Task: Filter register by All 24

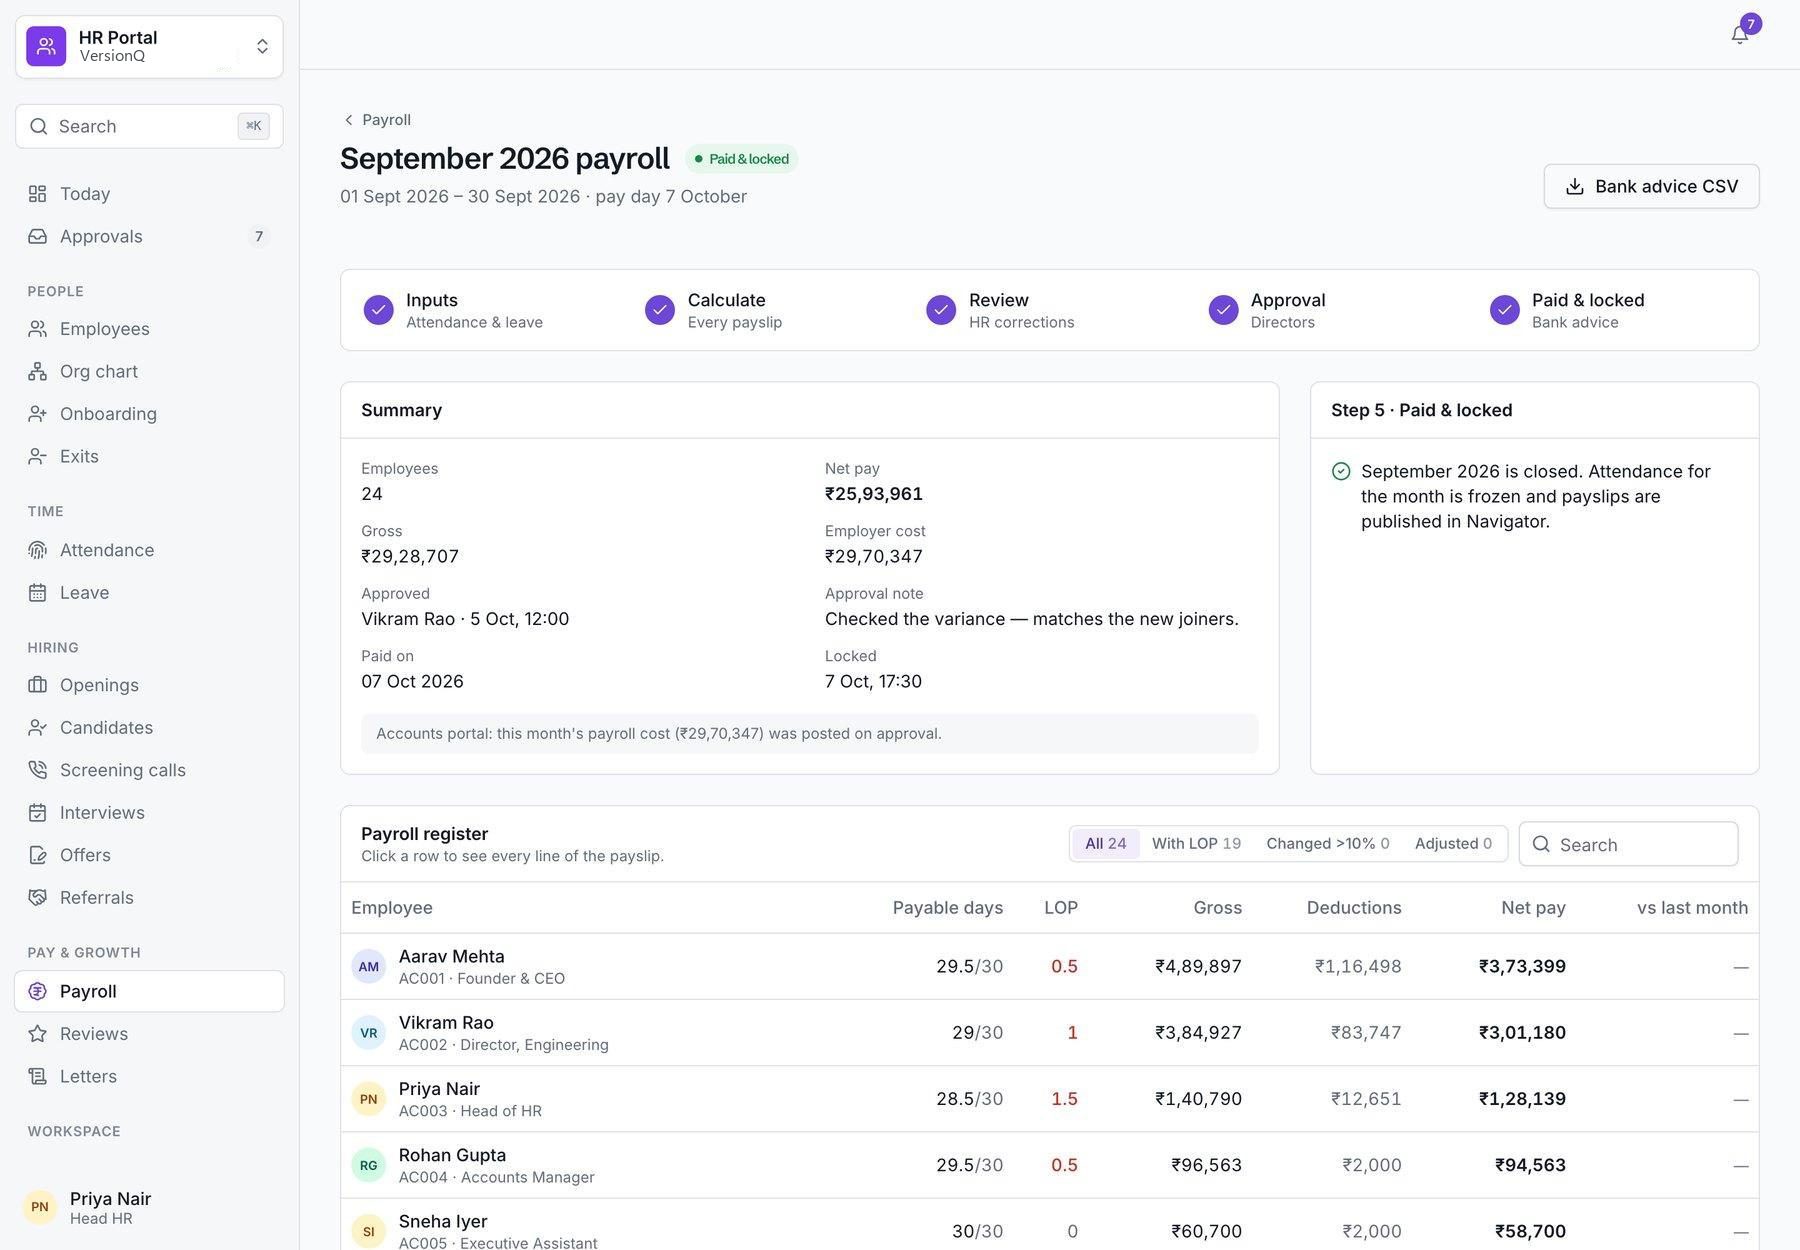Action: click(1106, 844)
